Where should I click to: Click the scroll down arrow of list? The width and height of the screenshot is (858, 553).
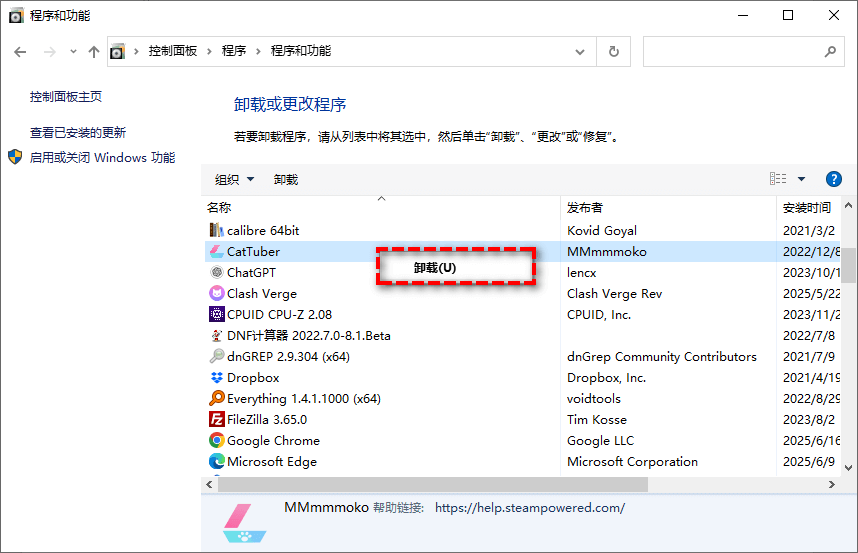(848, 468)
